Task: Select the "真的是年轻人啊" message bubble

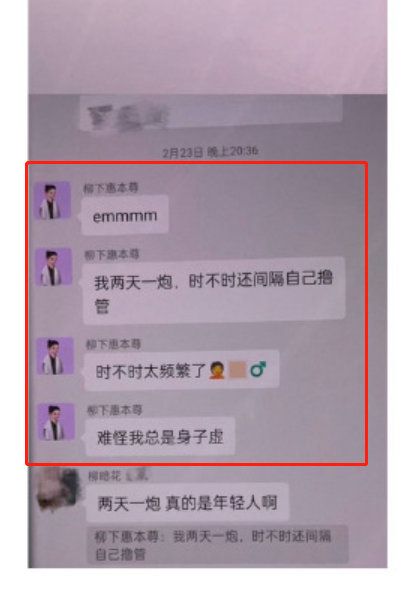Action: tap(187, 502)
